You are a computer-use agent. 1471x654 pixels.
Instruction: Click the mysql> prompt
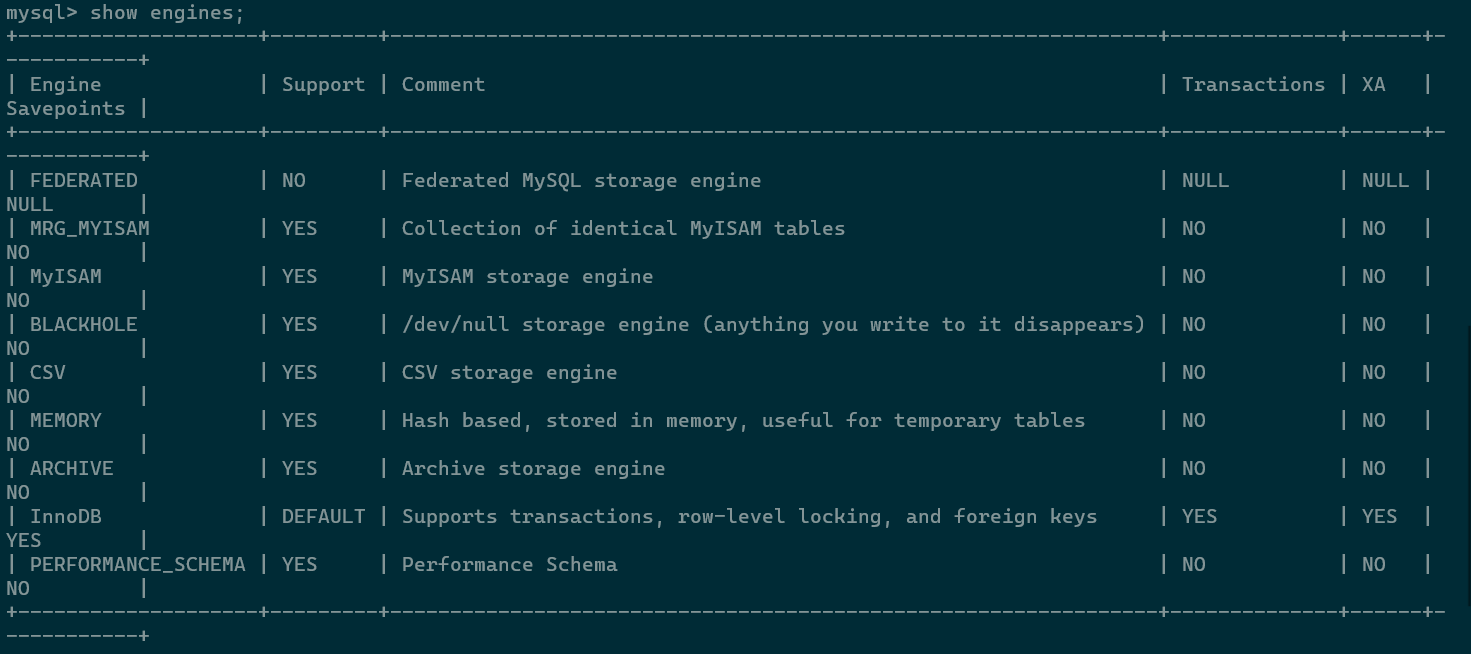coord(42,13)
